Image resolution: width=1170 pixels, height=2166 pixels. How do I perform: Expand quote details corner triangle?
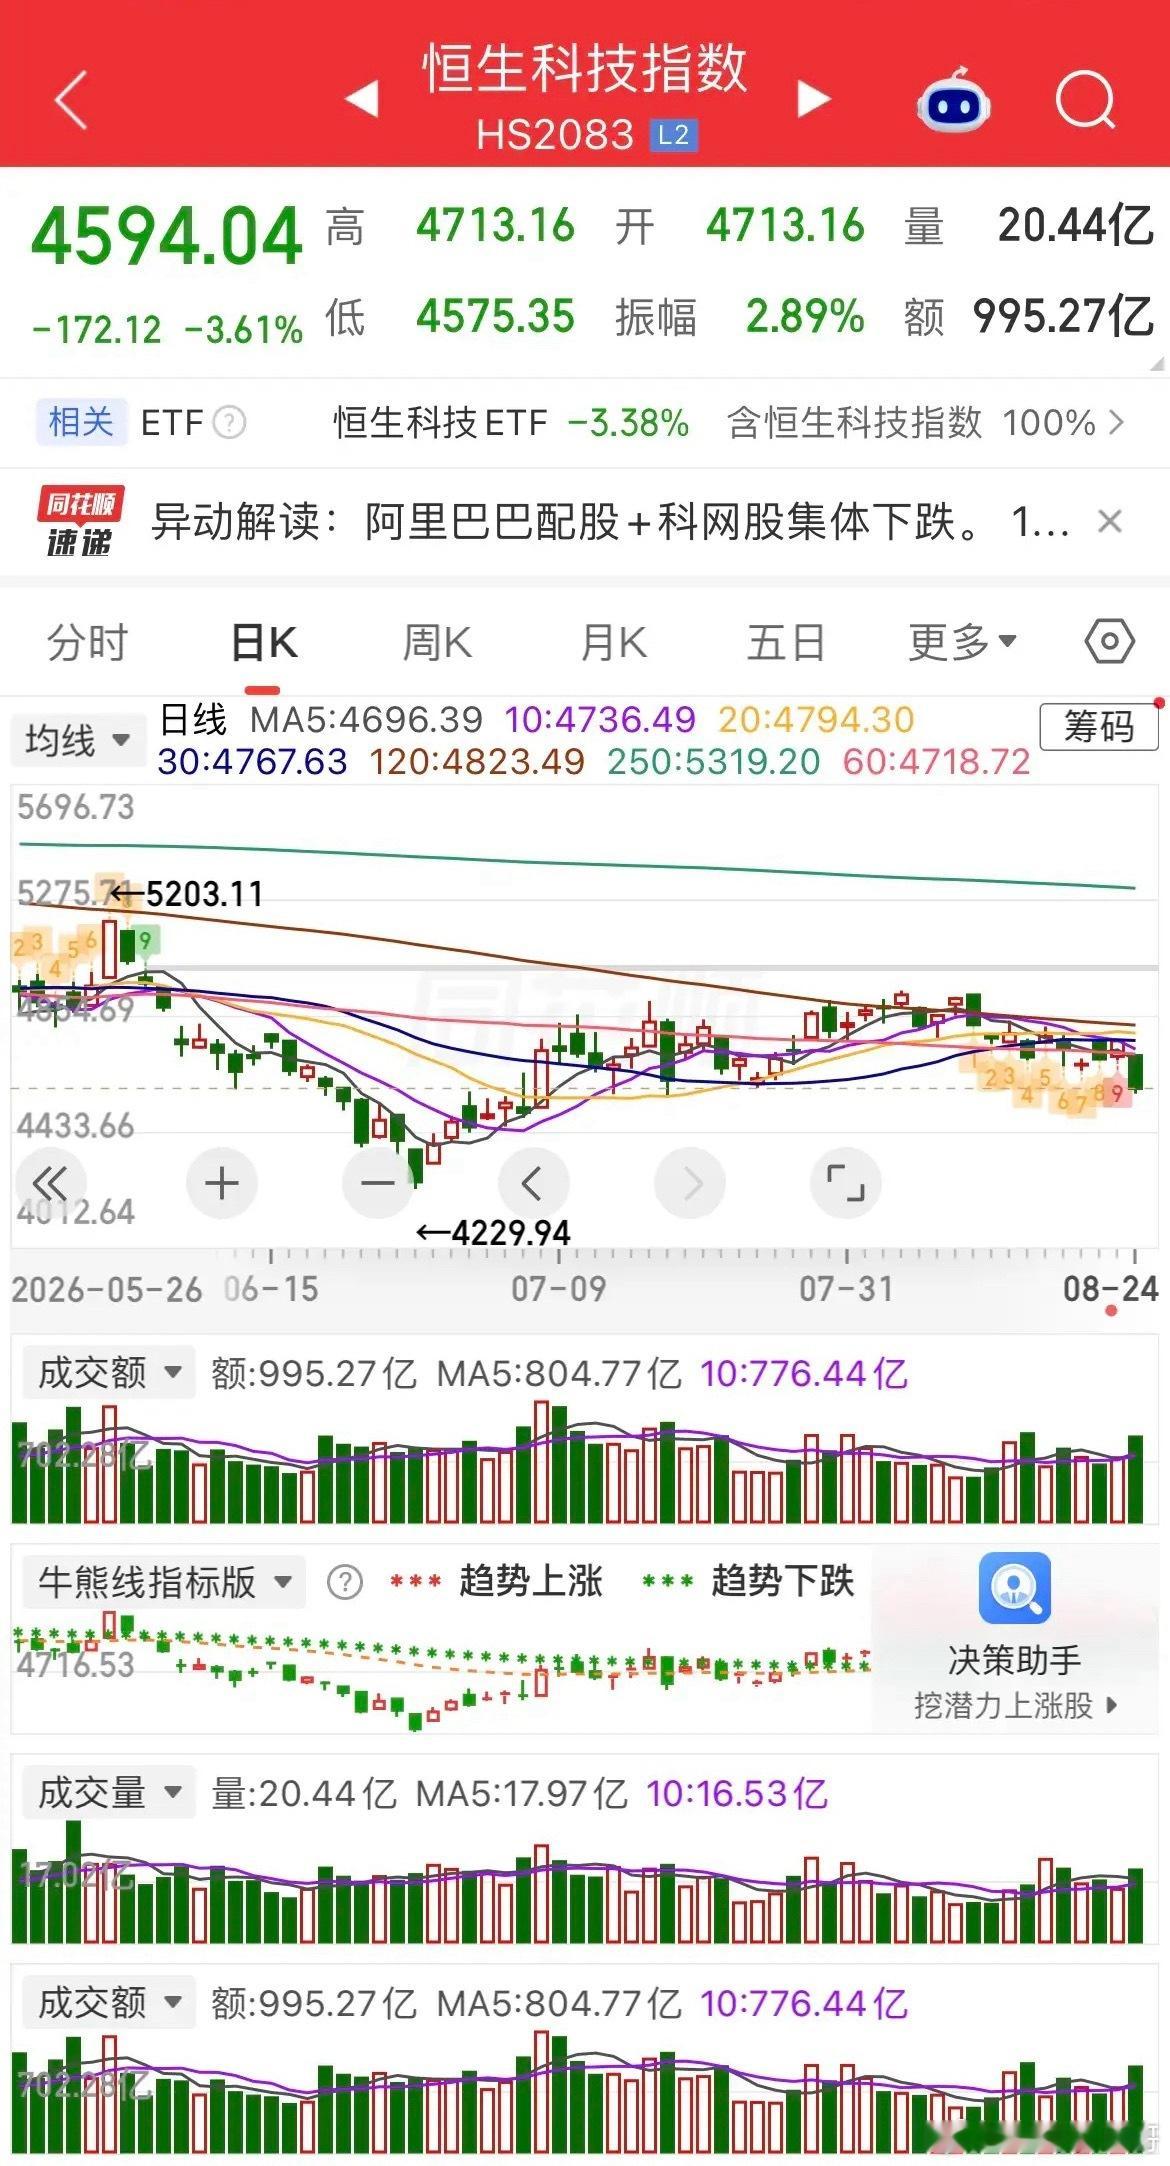click(x=1157, y=365)
